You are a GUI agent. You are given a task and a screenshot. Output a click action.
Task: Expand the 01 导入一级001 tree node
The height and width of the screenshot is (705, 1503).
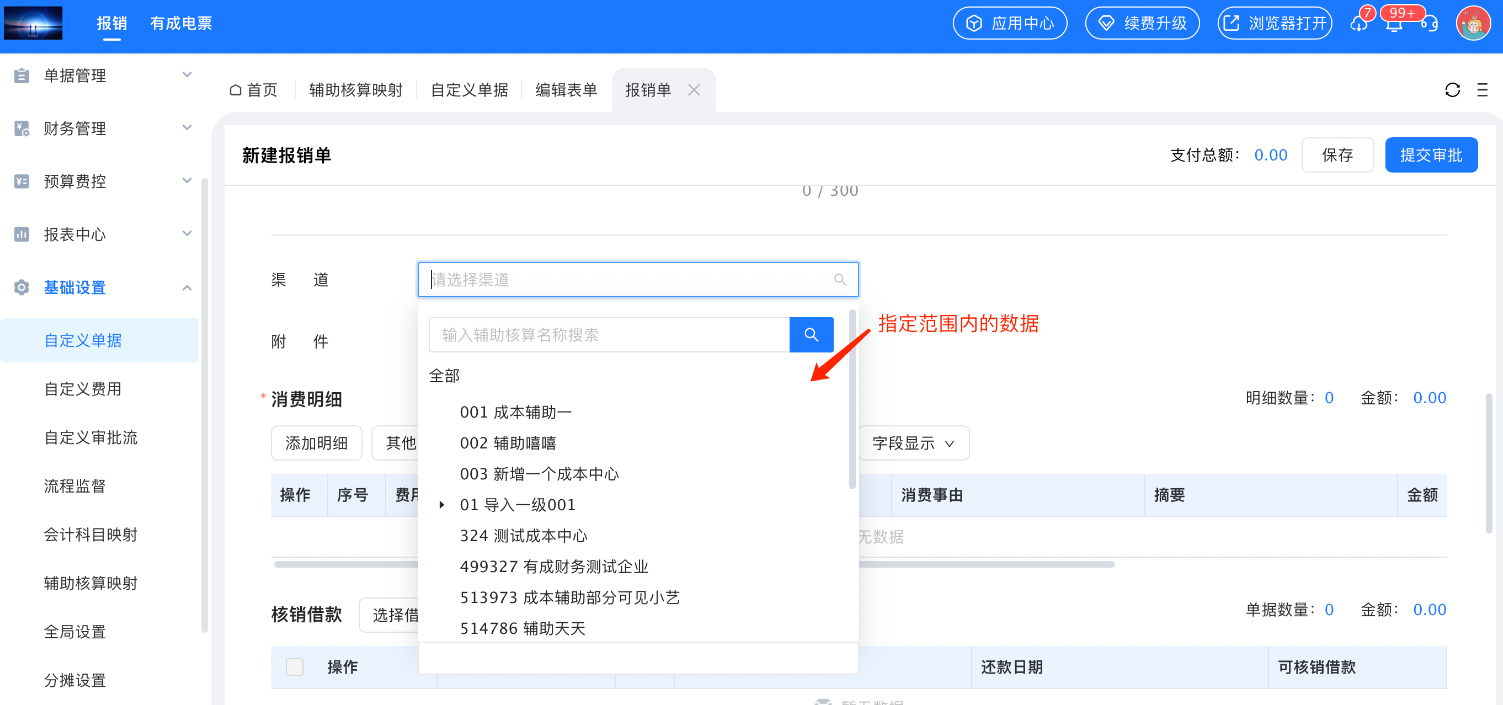click(442, 505)
